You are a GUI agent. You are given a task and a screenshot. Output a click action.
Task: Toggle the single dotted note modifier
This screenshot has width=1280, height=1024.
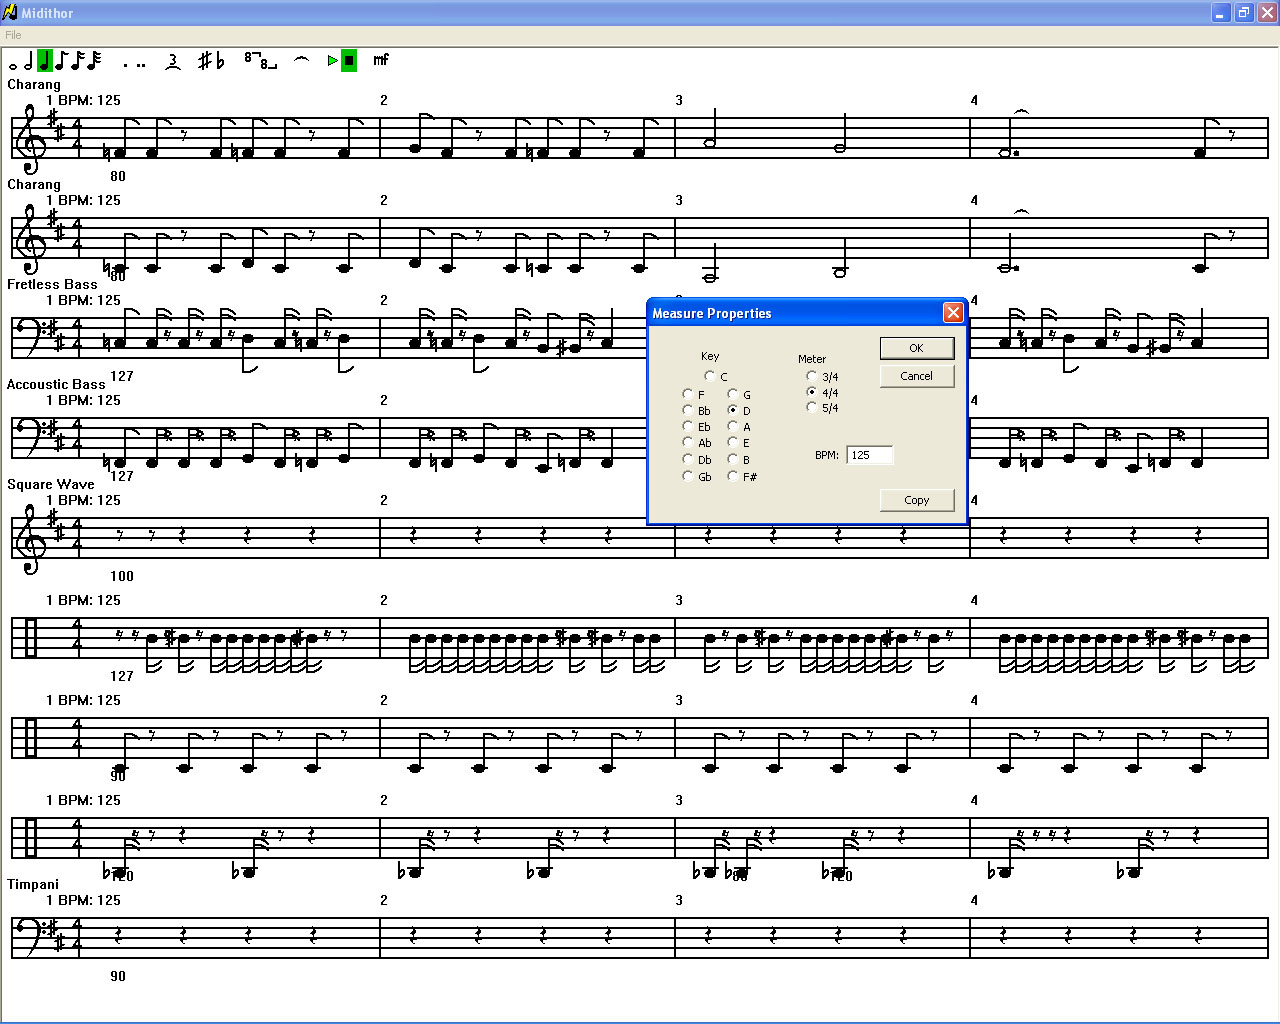tap(125, 65)
